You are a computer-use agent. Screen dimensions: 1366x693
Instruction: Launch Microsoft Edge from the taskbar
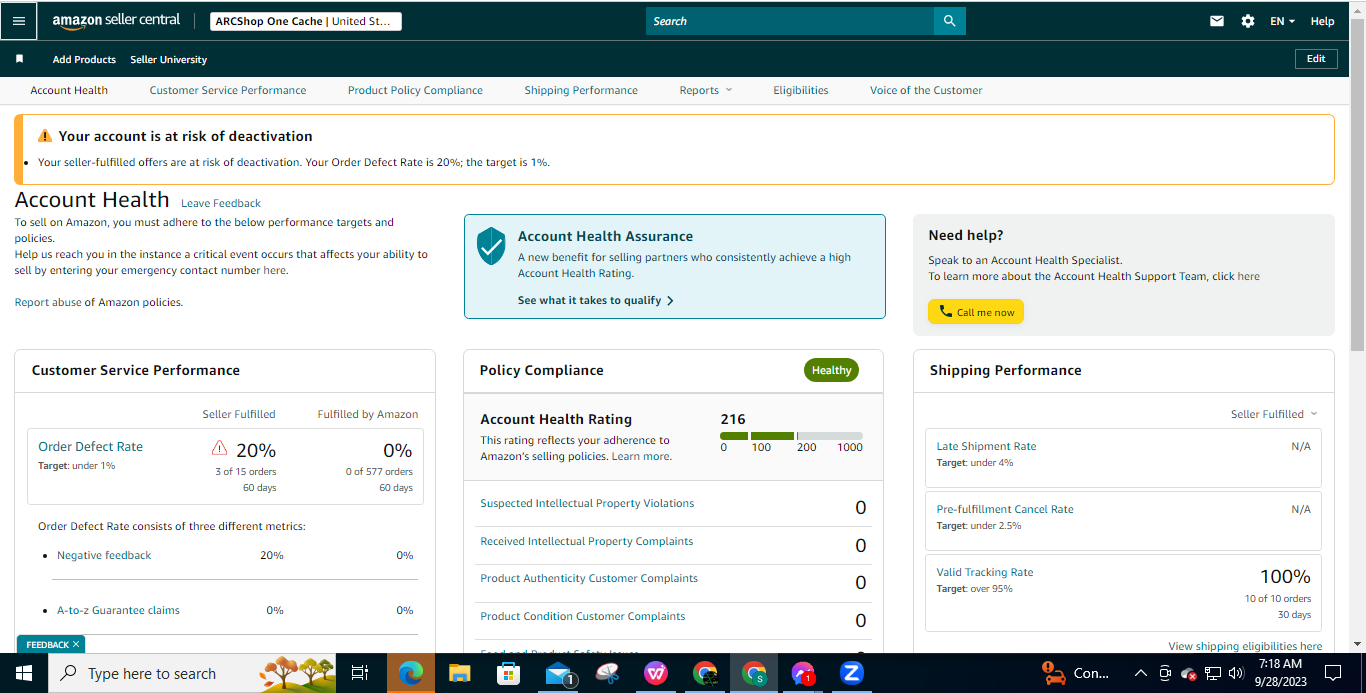[x=410, y=673]
